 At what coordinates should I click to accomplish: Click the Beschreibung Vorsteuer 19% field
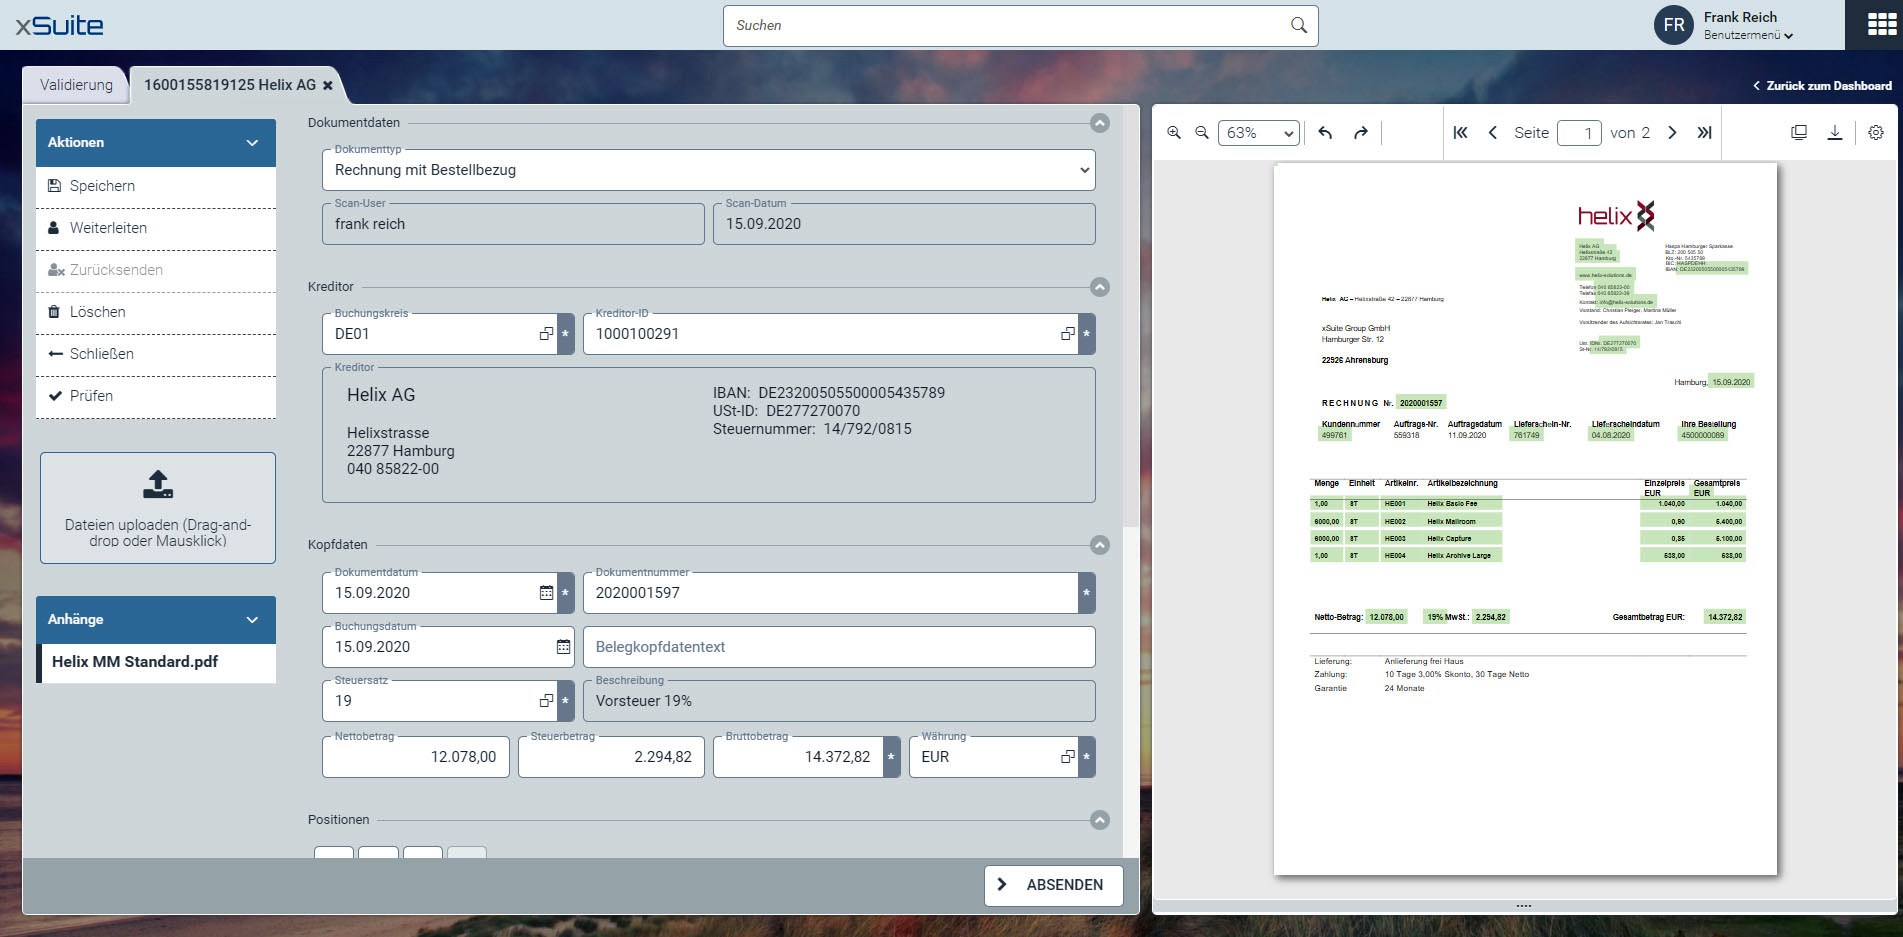tap(839, 701)
